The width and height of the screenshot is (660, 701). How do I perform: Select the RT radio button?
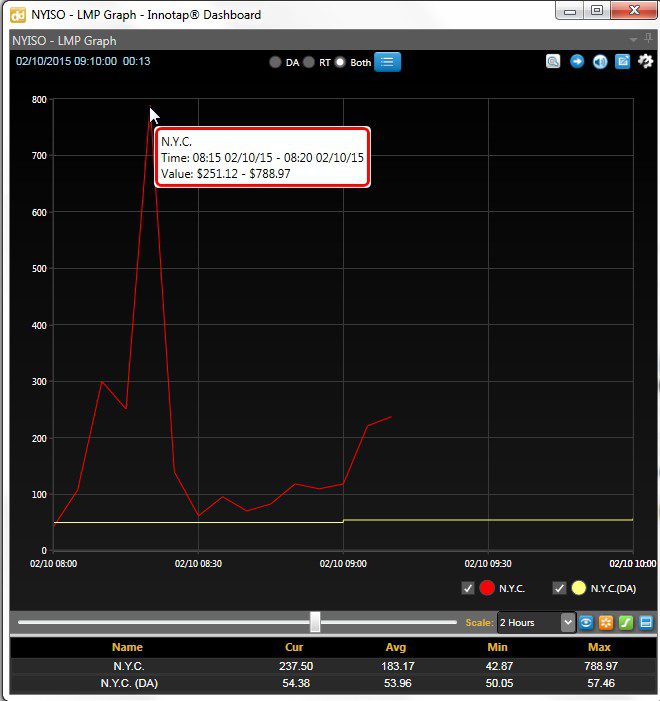click(309, 62)
